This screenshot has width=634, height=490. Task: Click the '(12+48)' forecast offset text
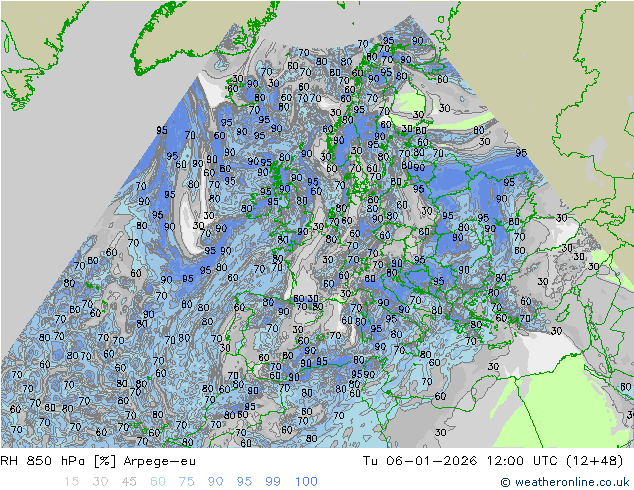coord(594,461)
